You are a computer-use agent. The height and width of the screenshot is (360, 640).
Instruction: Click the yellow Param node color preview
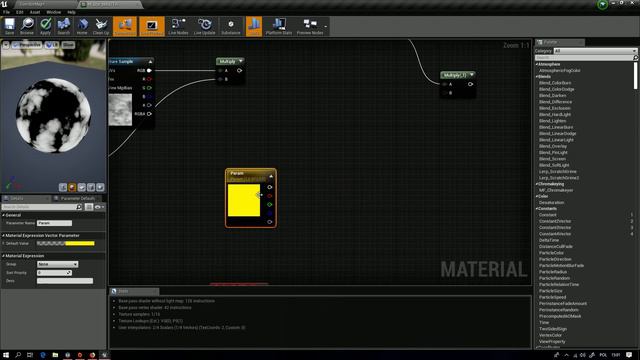click(244, 200)
